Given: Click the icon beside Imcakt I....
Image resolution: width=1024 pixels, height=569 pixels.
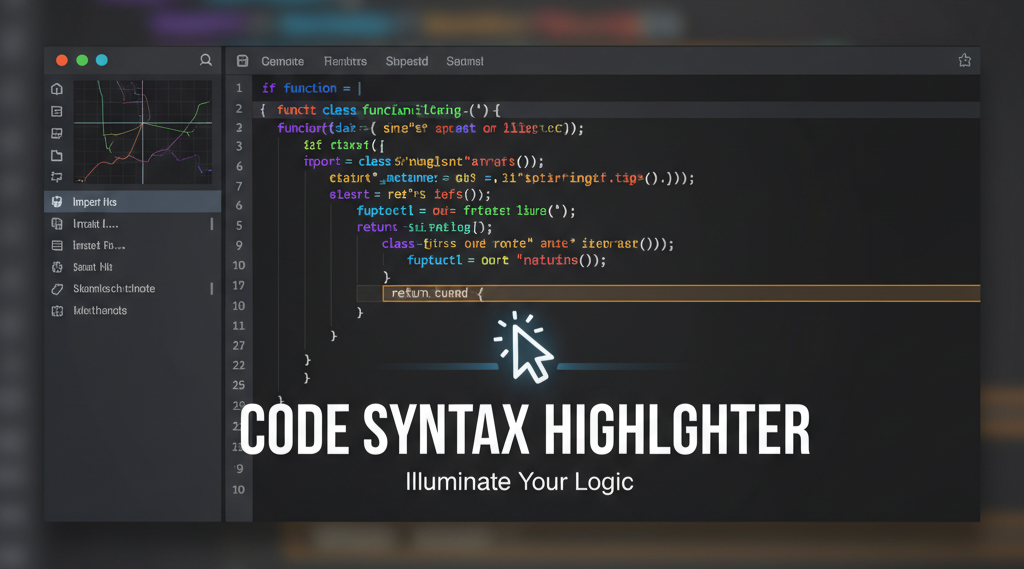Looking at the screenshot, I should [x=57, y=224].
